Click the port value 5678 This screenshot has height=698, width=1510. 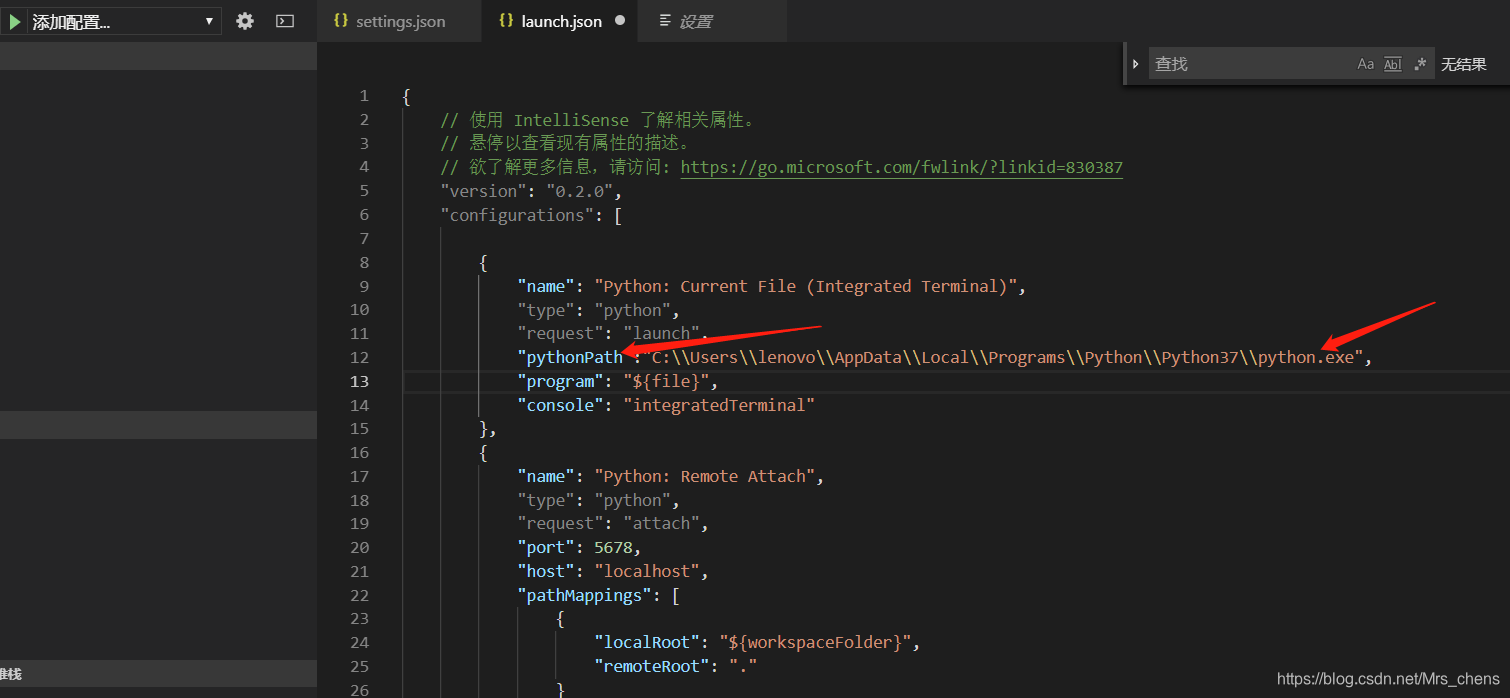click(x=613, y=547)
